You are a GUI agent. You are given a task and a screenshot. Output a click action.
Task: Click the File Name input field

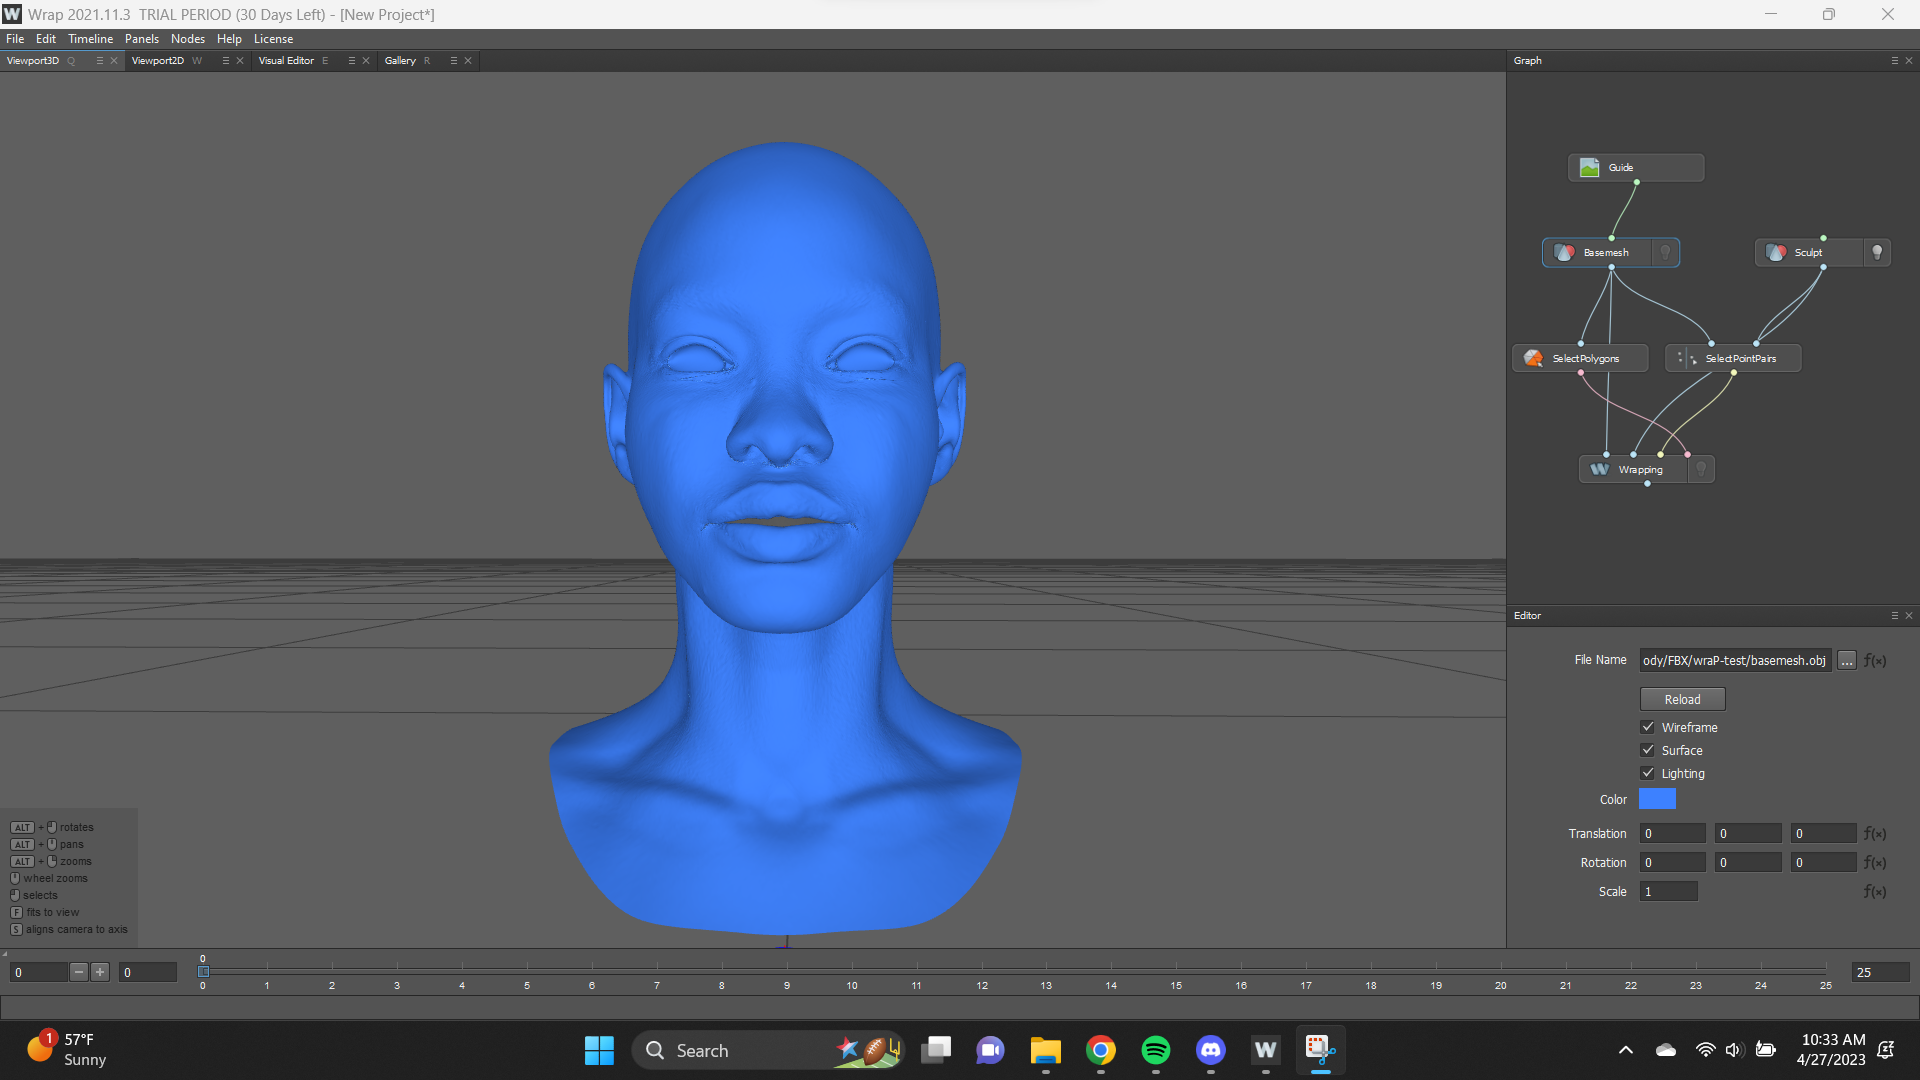coord(1735,660)
